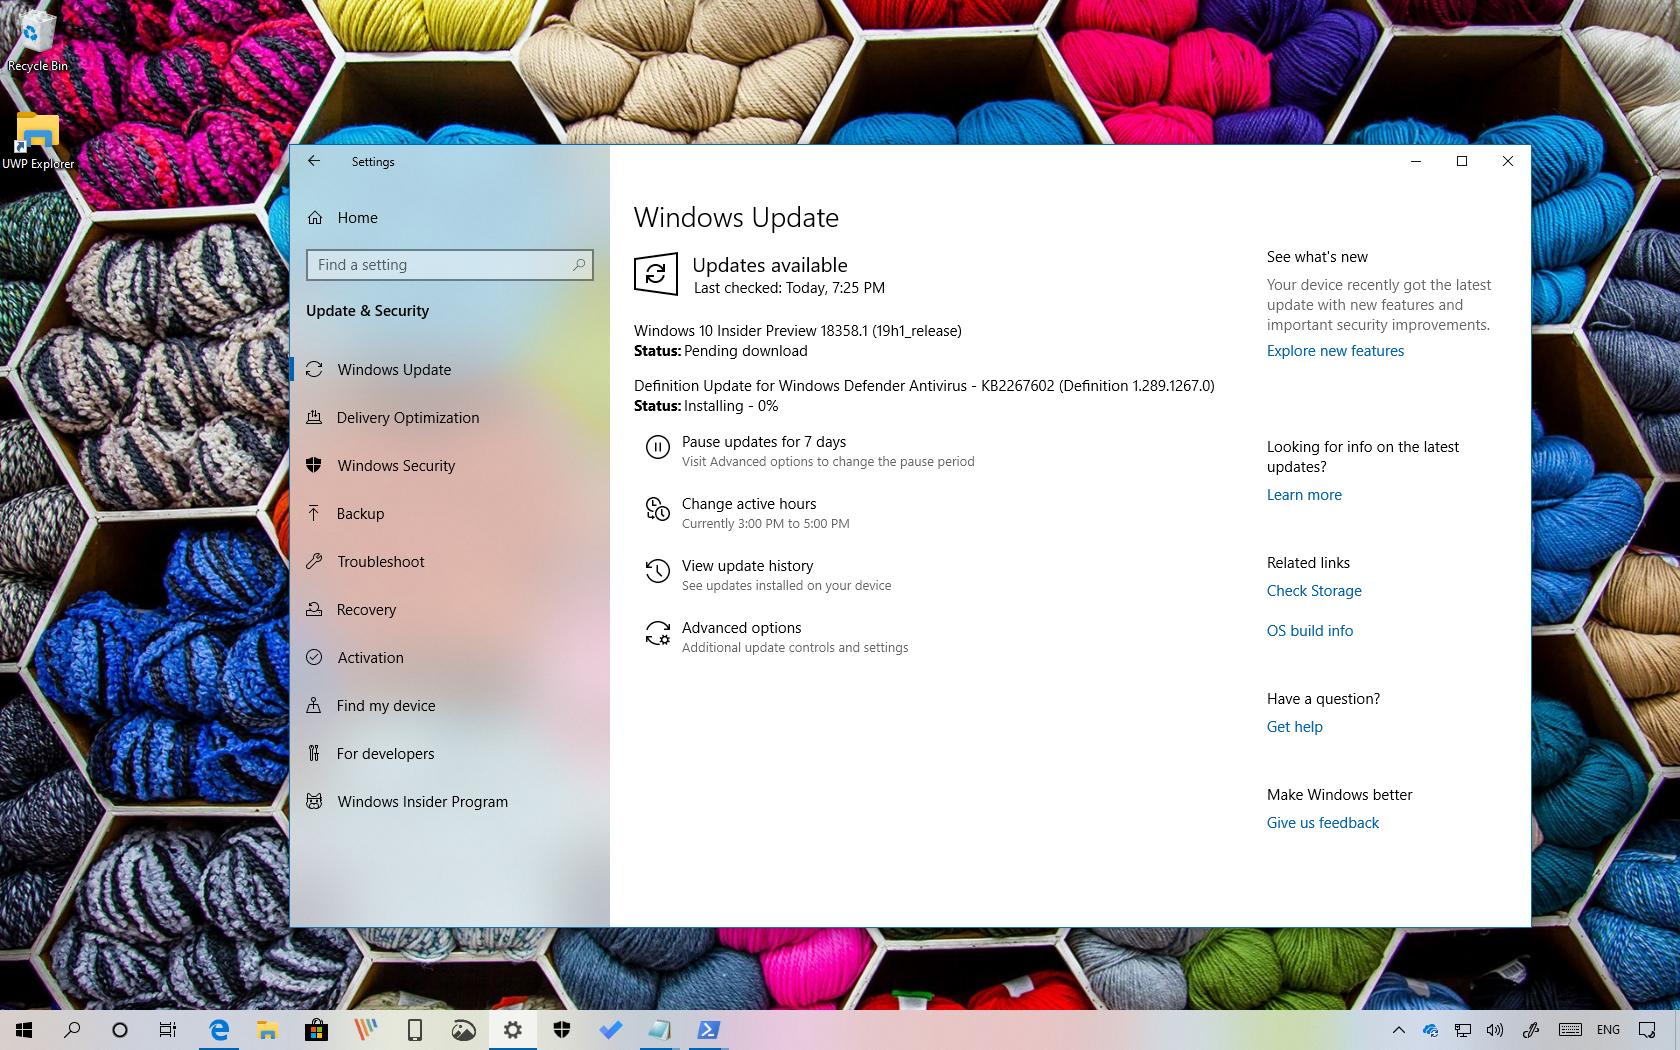Open the Backup settings section

360,513
